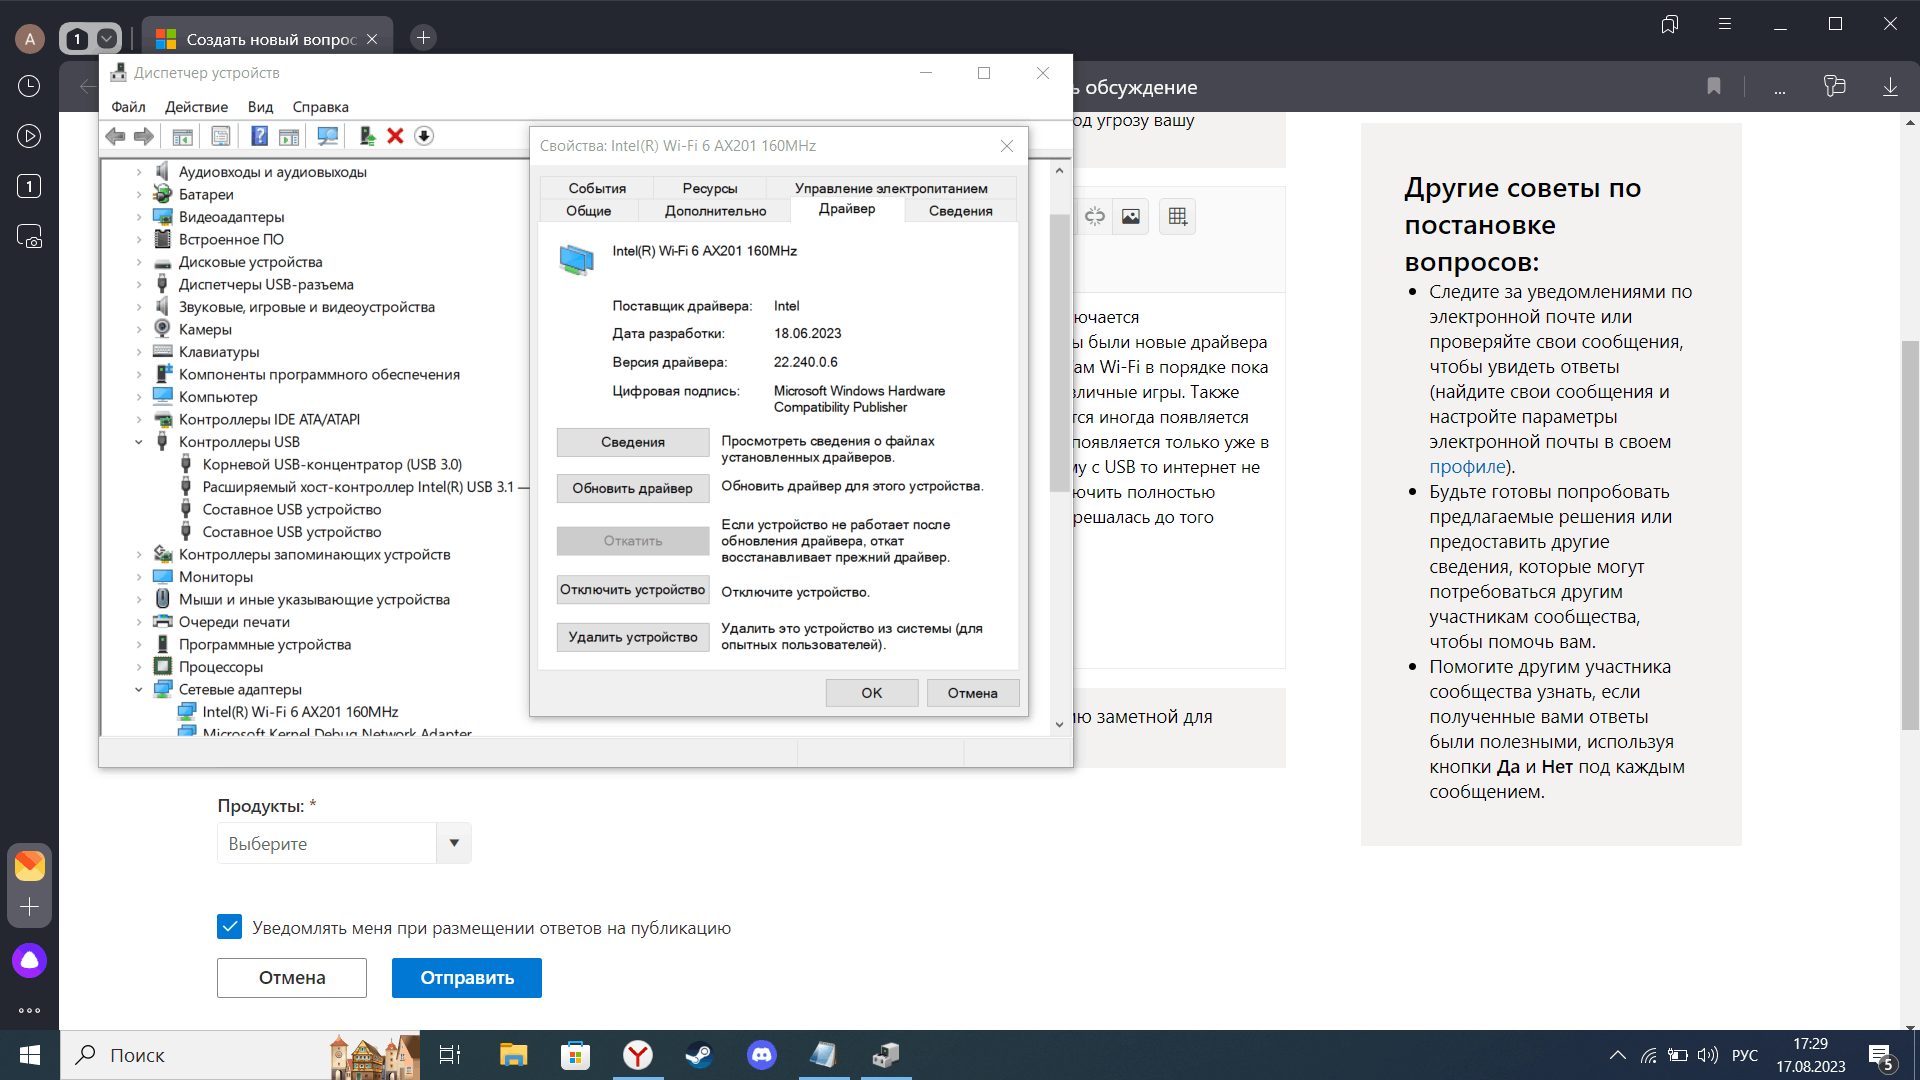Viewport: 1920px width, 1080px height.
Task: Switch to Общие tab in properties
Action: [588, 211]
